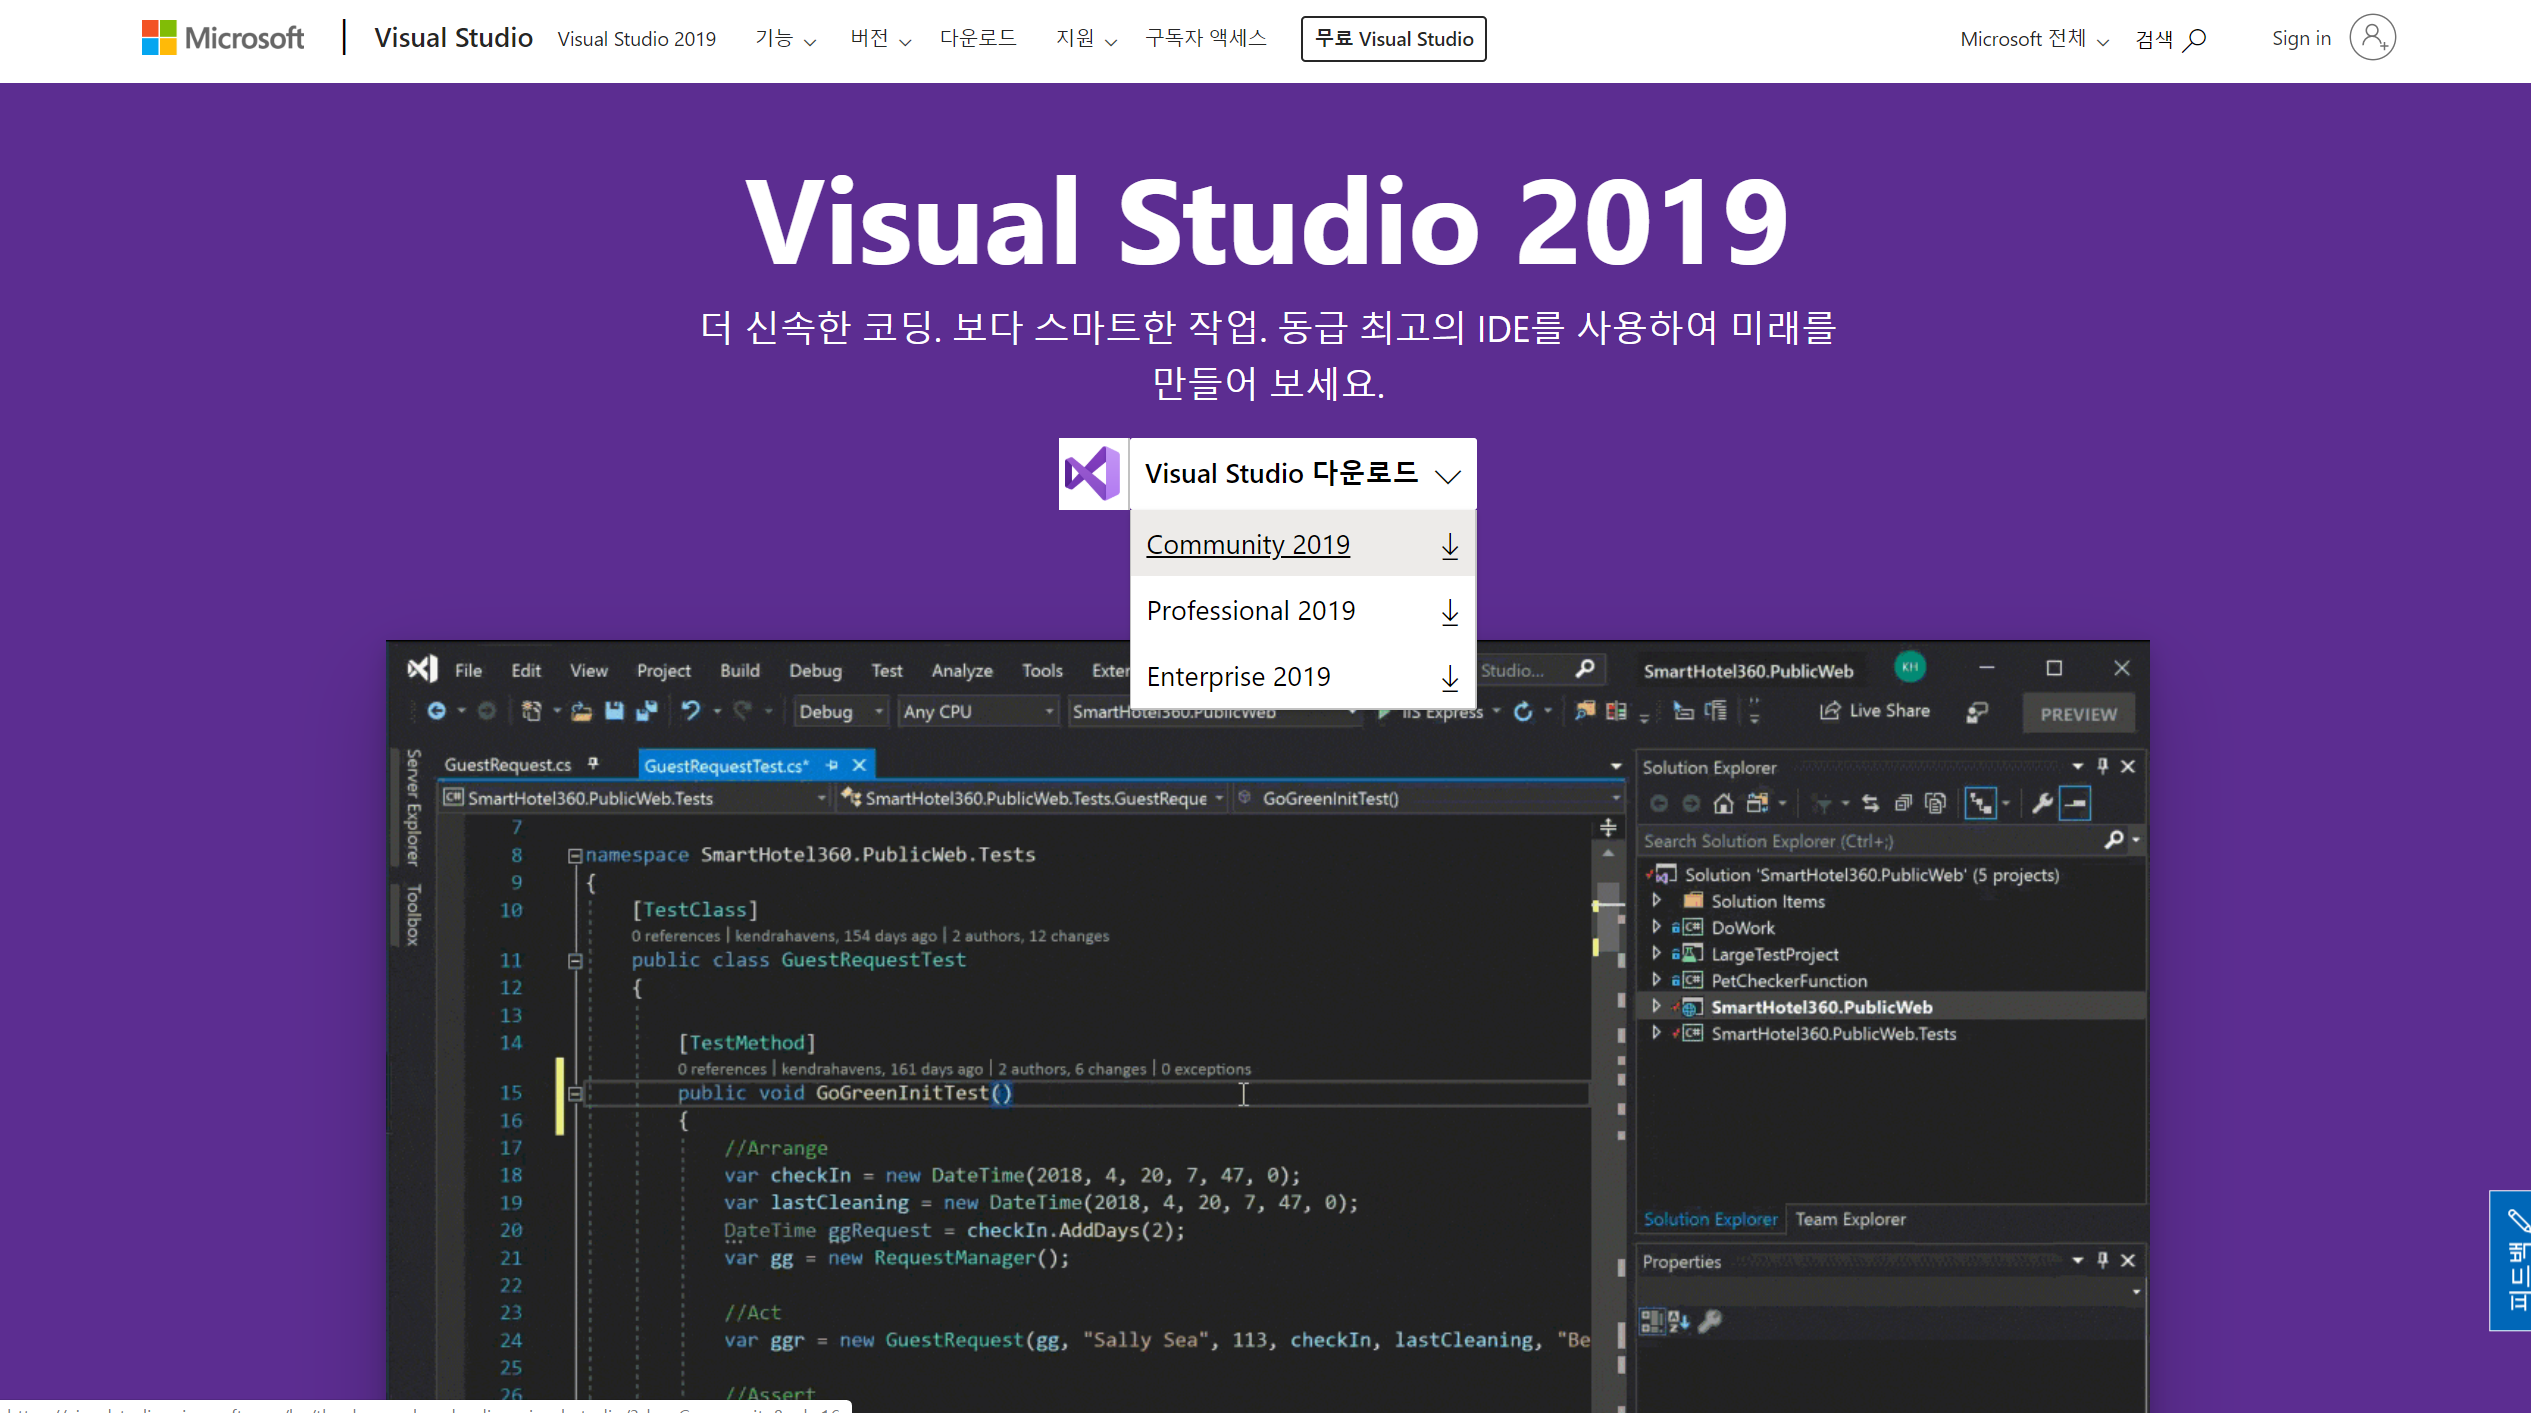
Task: Open the 지원 navigation dropdown
Action: pos(1085,39)
